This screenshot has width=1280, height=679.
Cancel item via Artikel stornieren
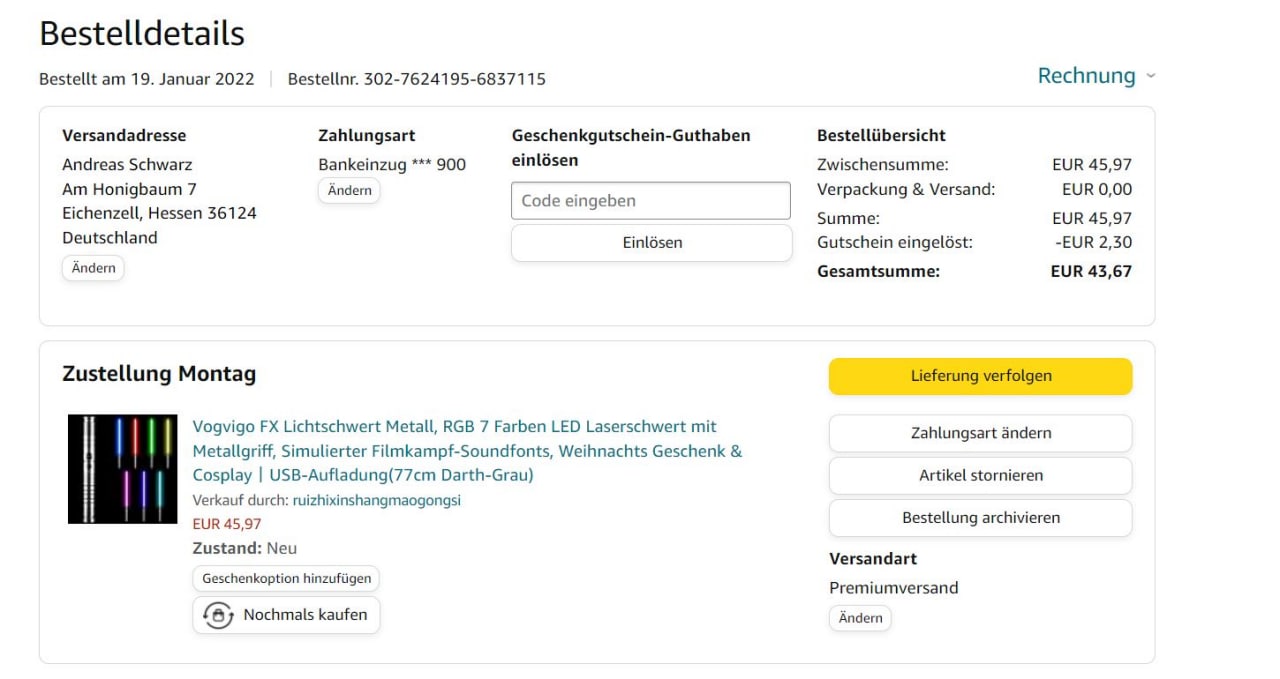coord(980,475)
